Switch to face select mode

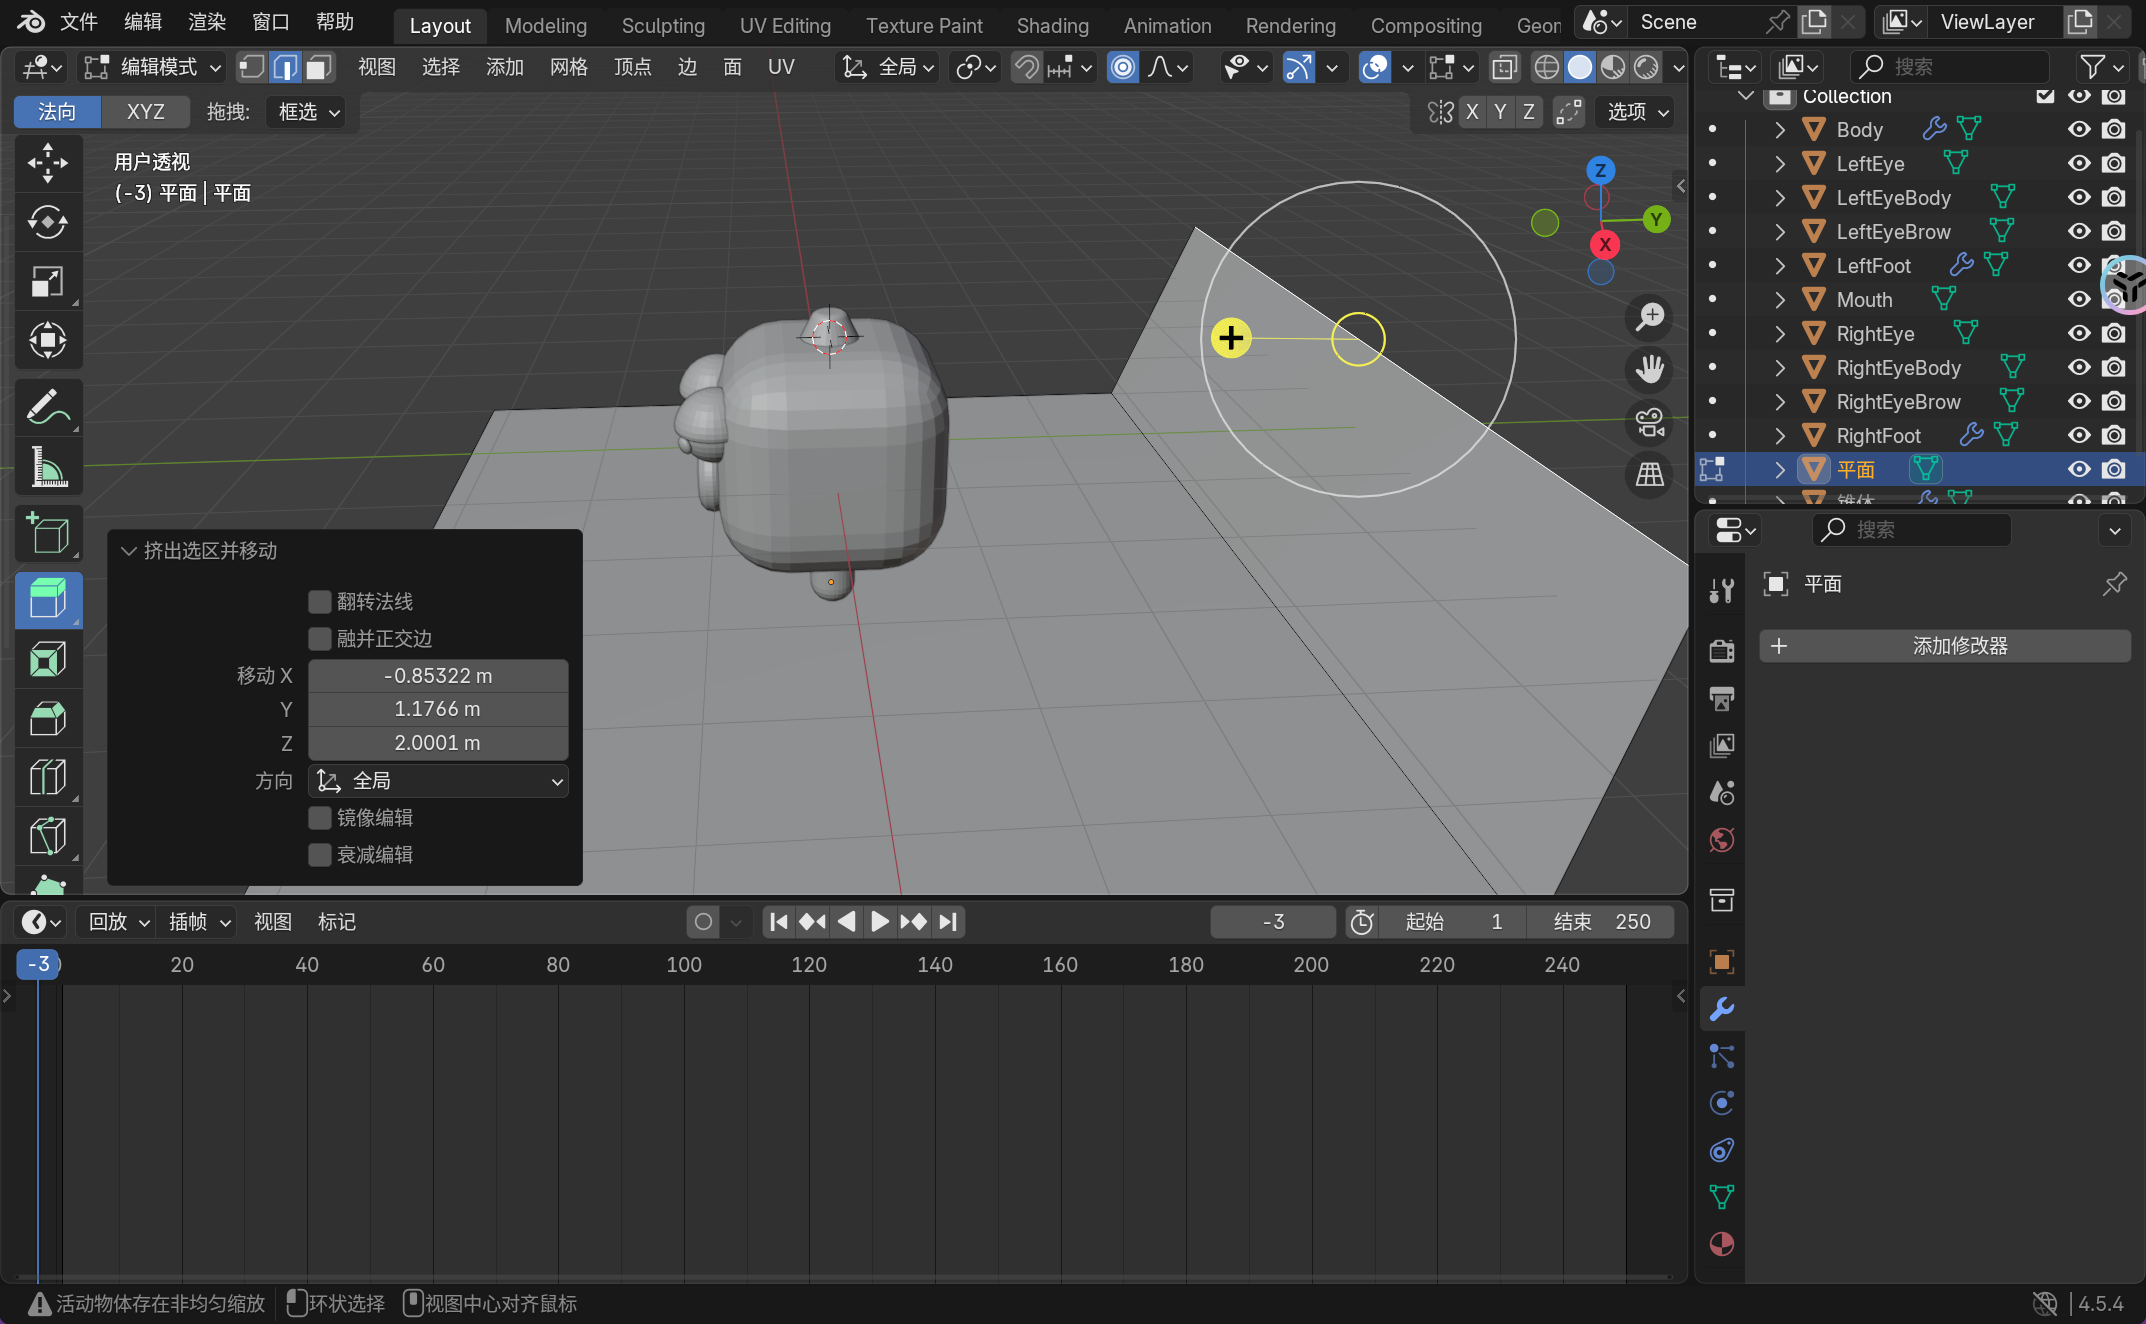(x=319, y=67)
